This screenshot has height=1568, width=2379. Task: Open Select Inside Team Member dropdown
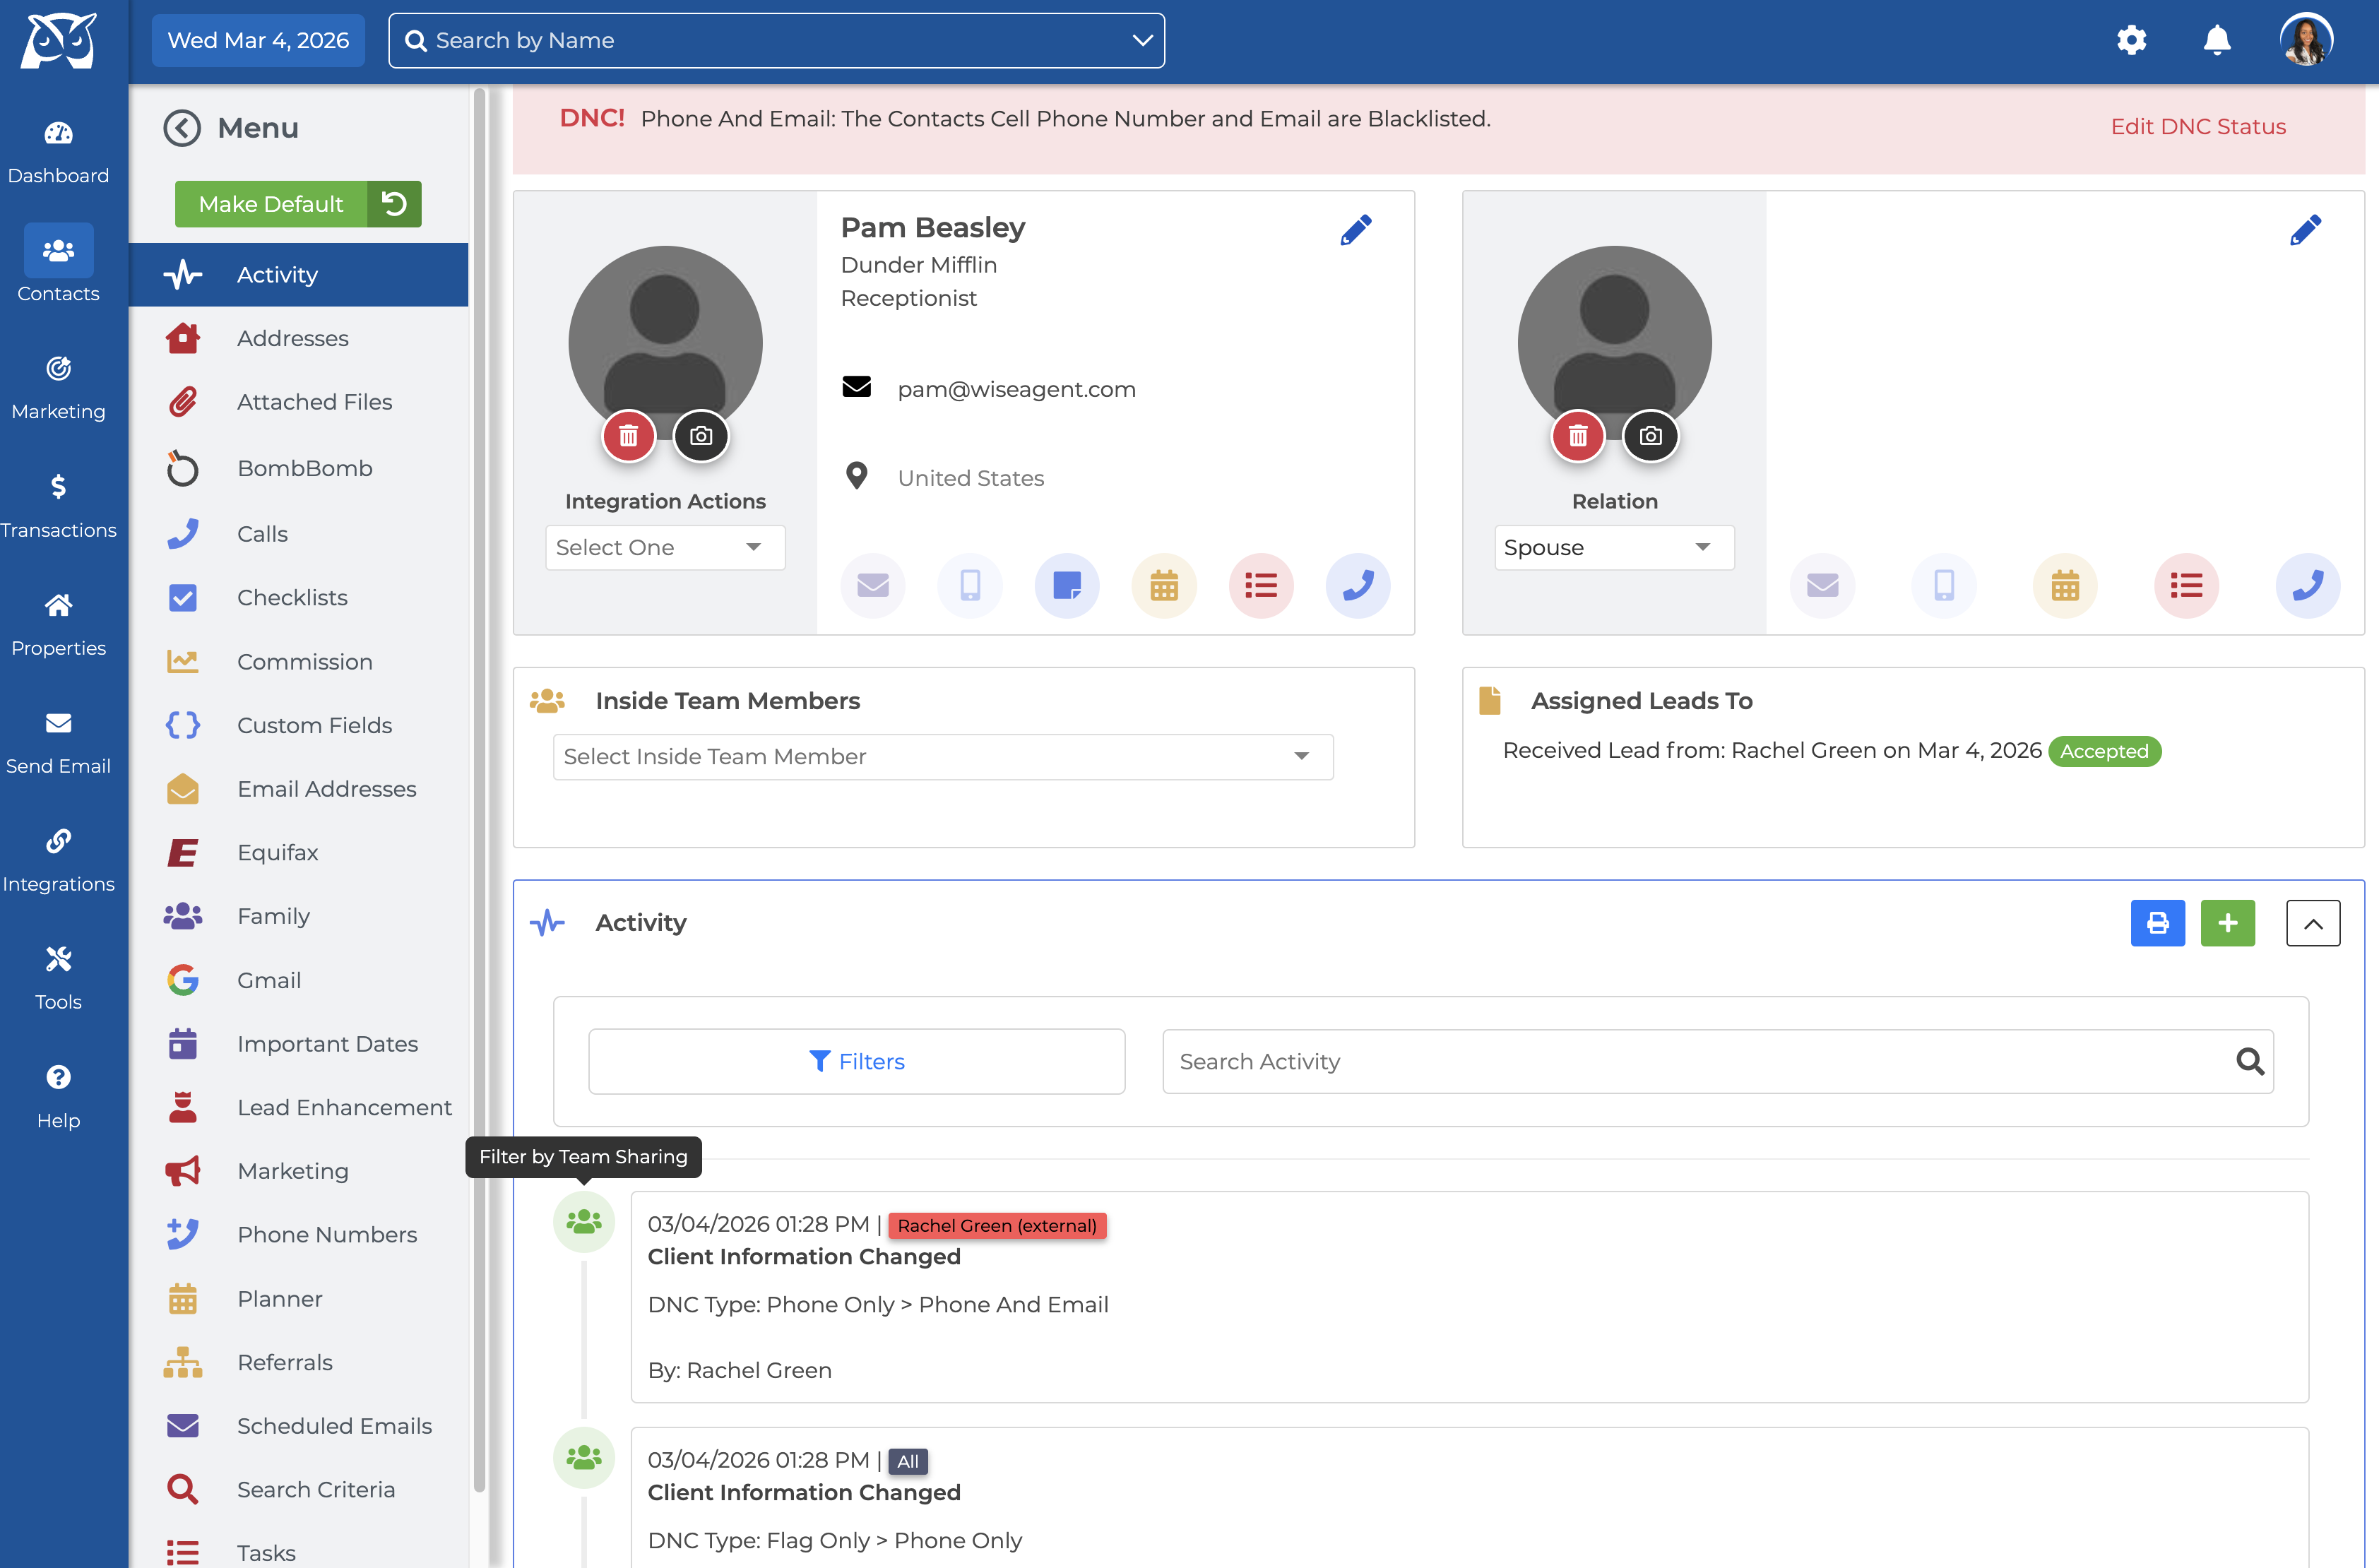click(943, 757)
